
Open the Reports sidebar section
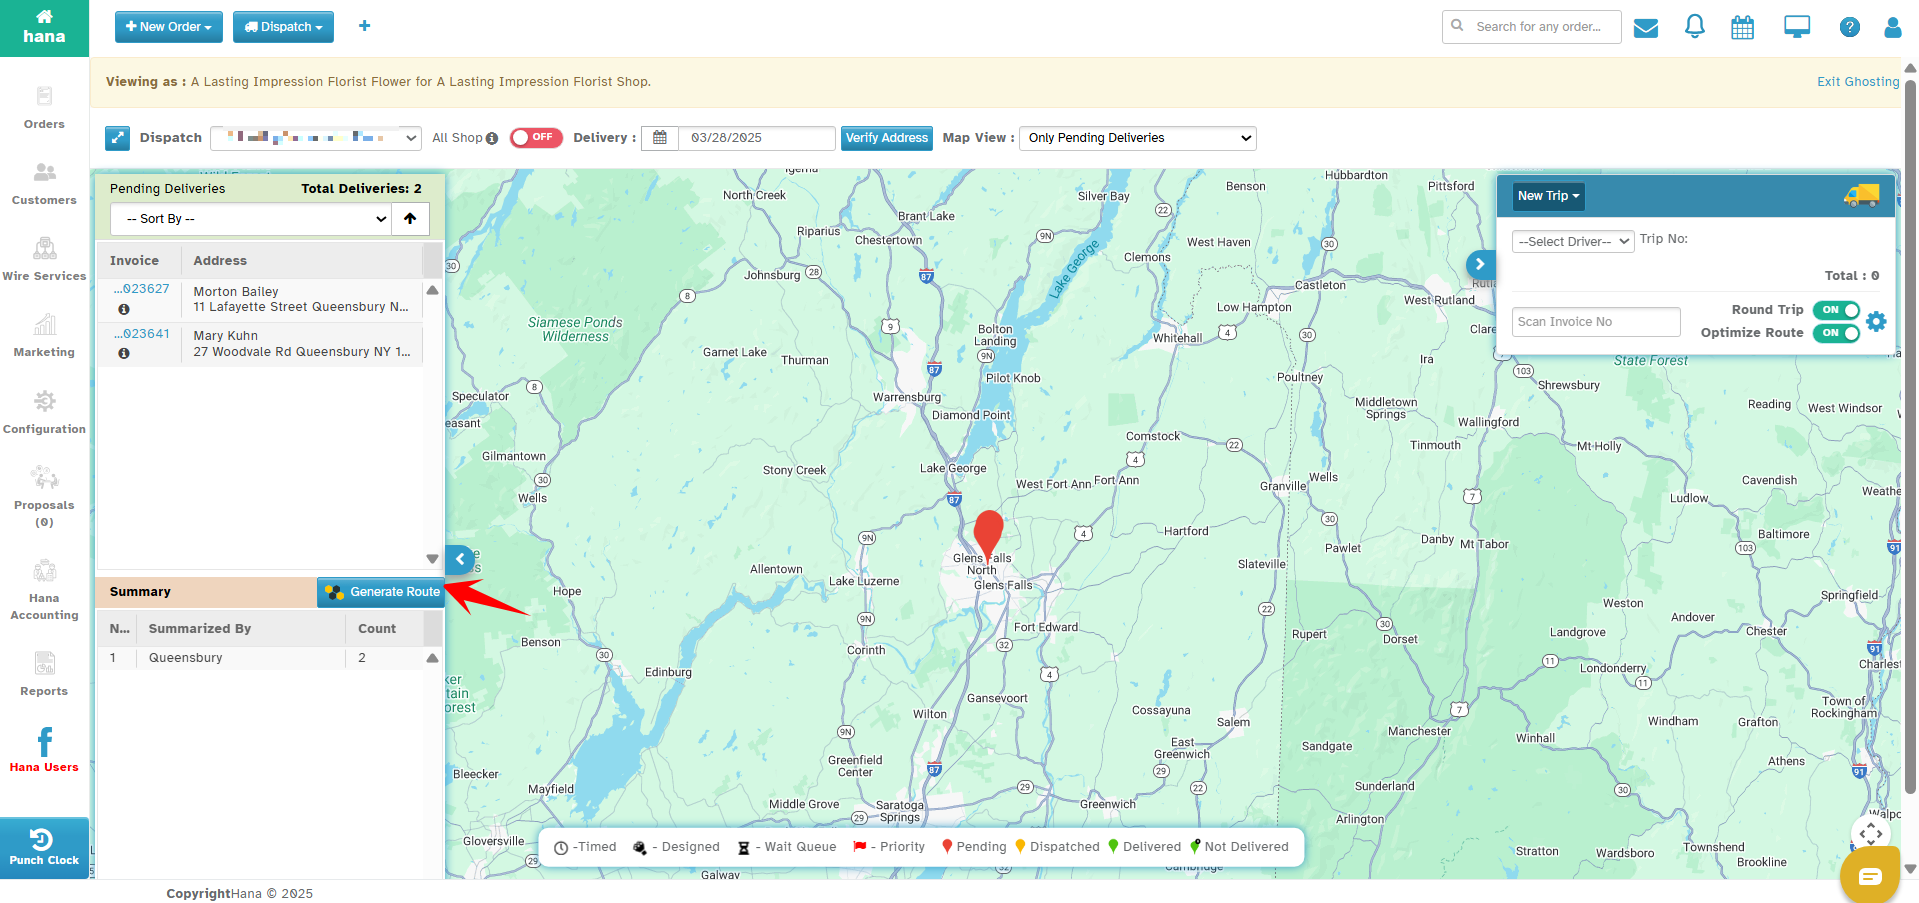click(x=44, y=674)
